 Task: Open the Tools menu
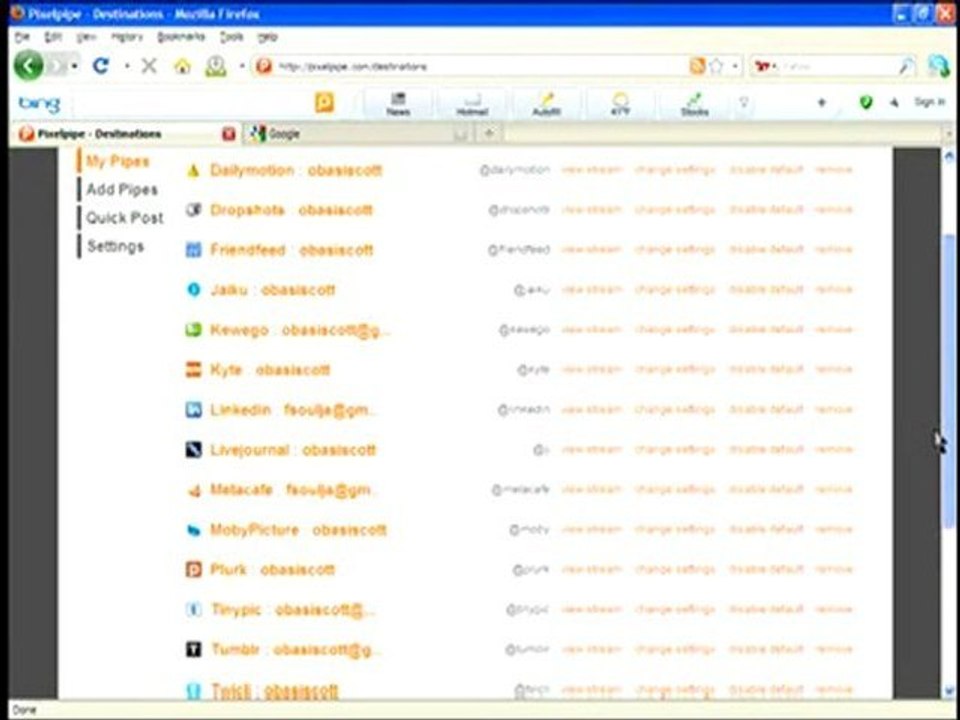click(231, 37)
